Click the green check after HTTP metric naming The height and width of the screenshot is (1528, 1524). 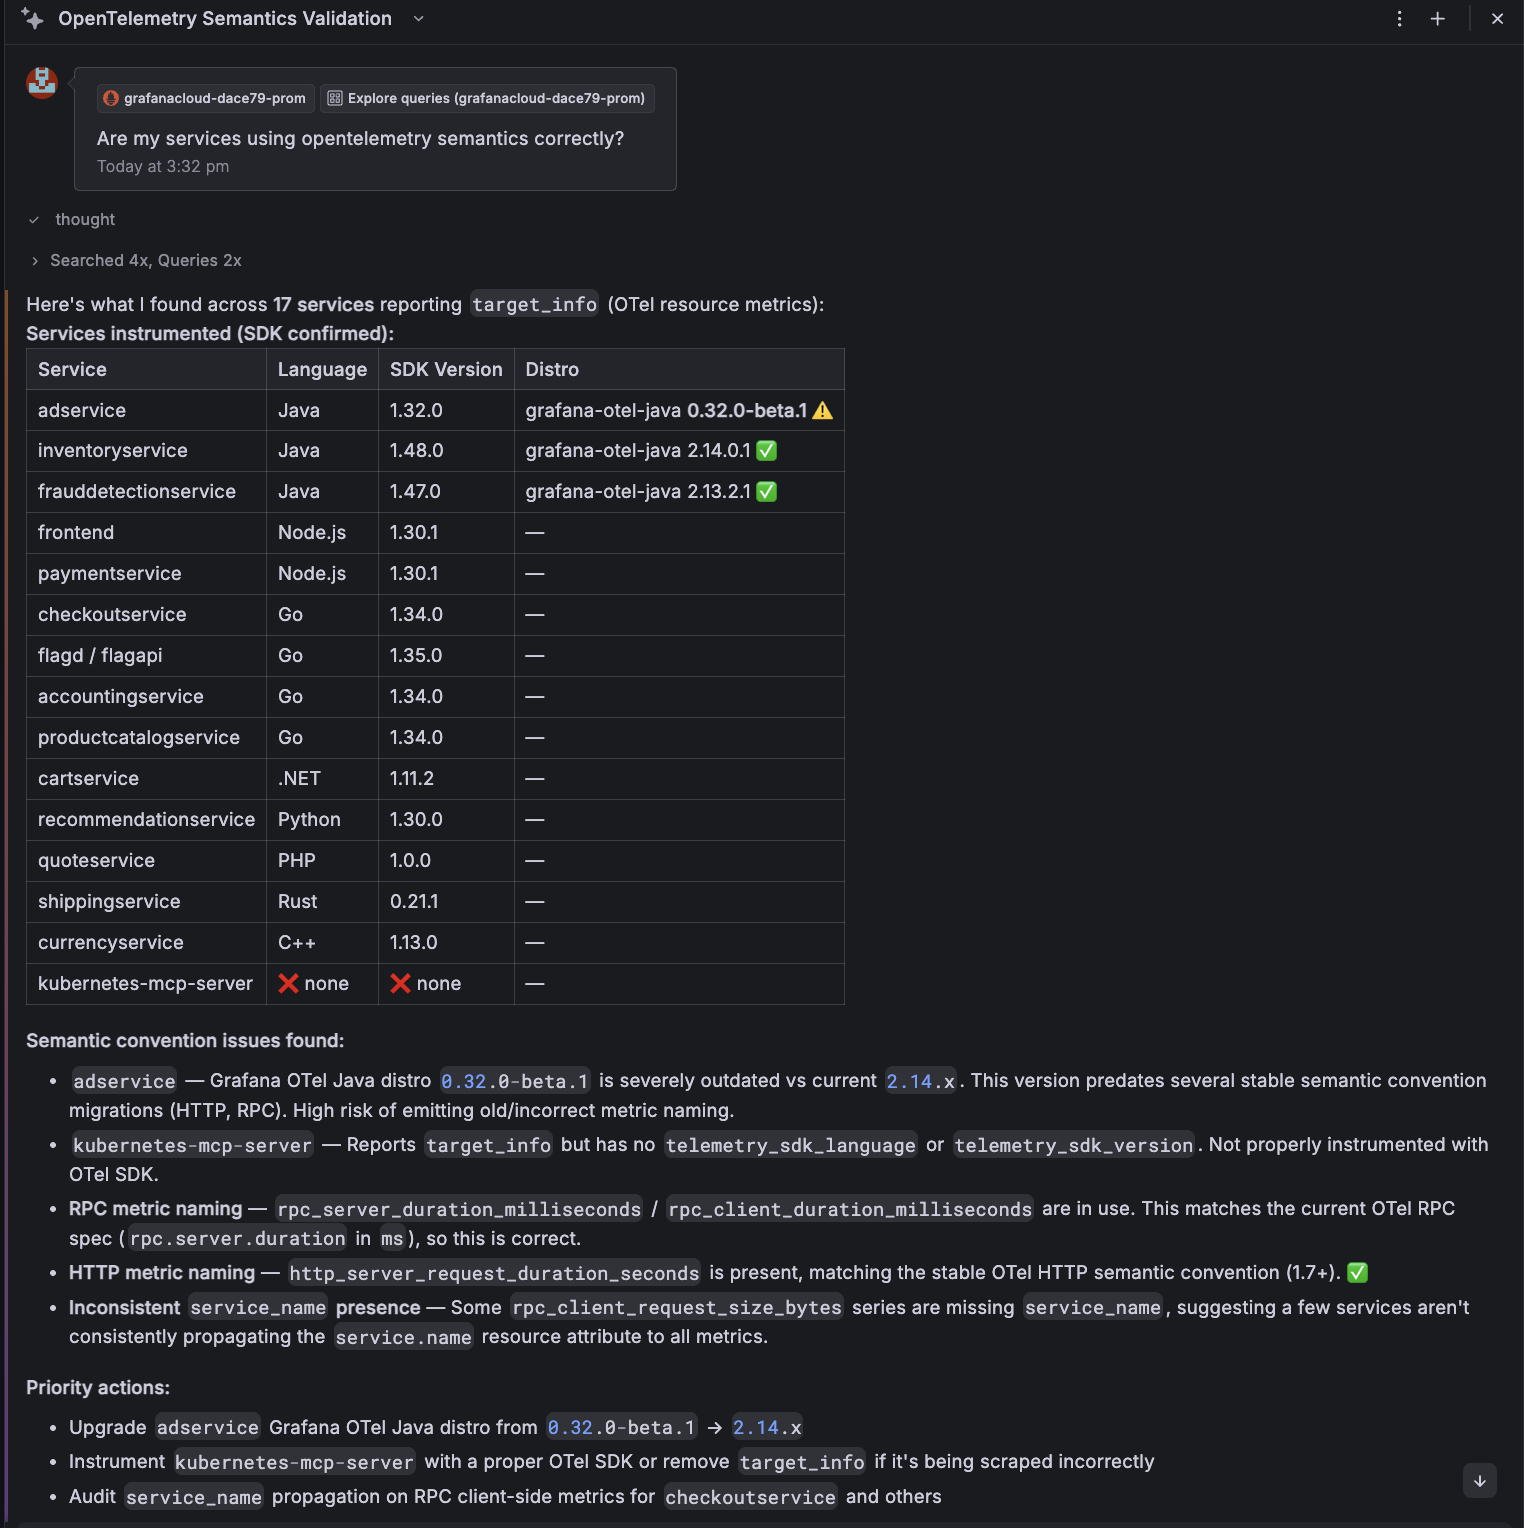click(x=1358, y=1273)
